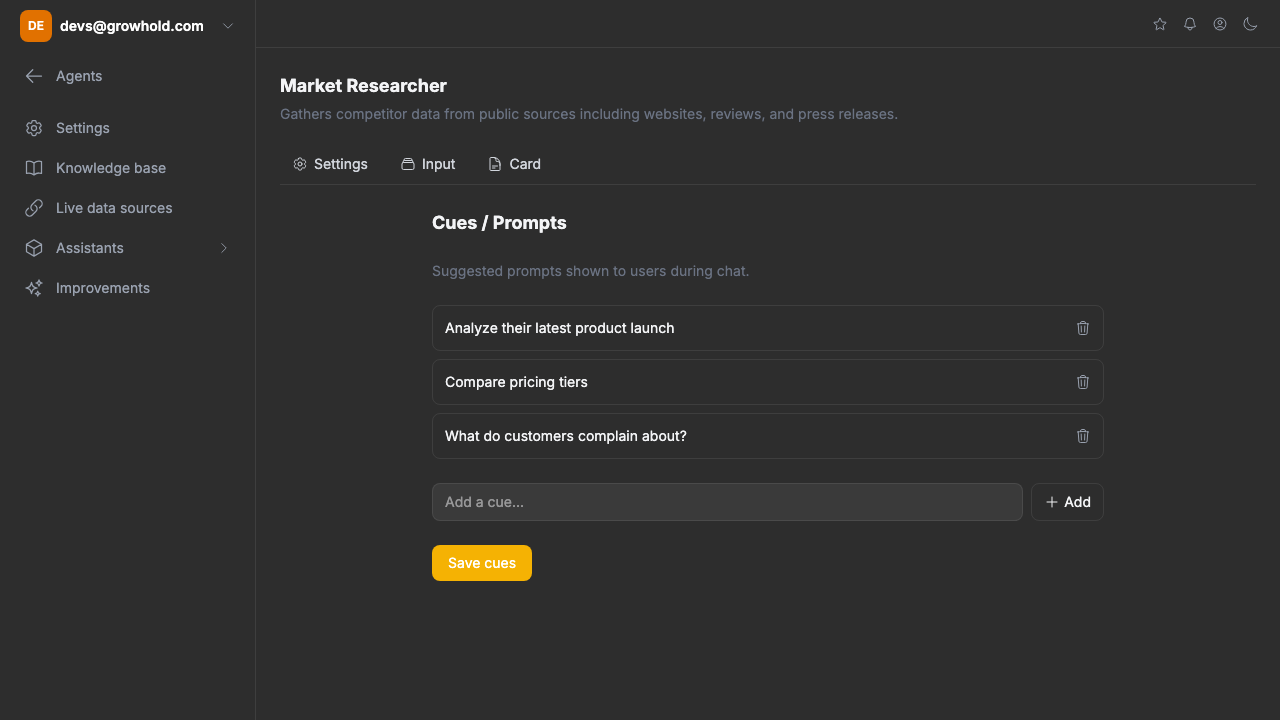Open the user profile icon
This screenshot has width=1280, height=720.
(1220, 24)
